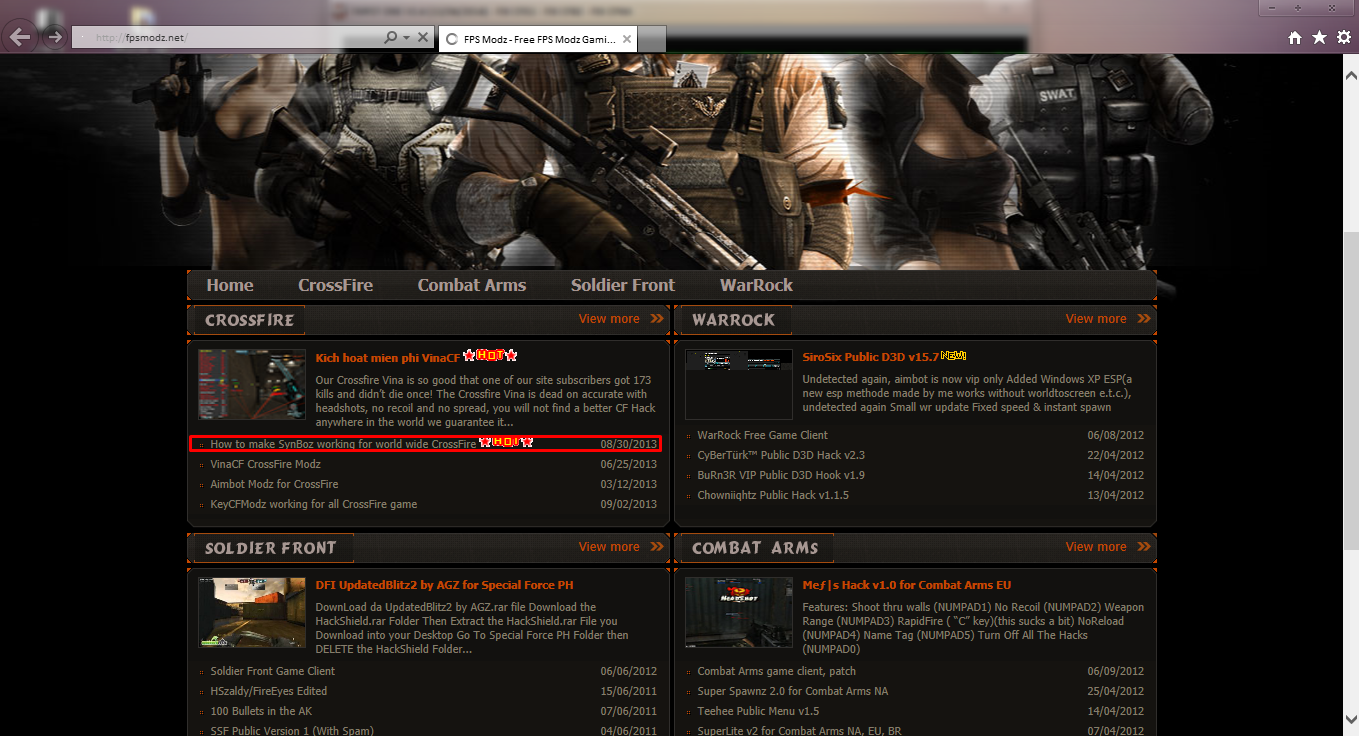Close the FPS Modz tab
Viewport: 1359px width, 736px height.
[x=627, y=39]
